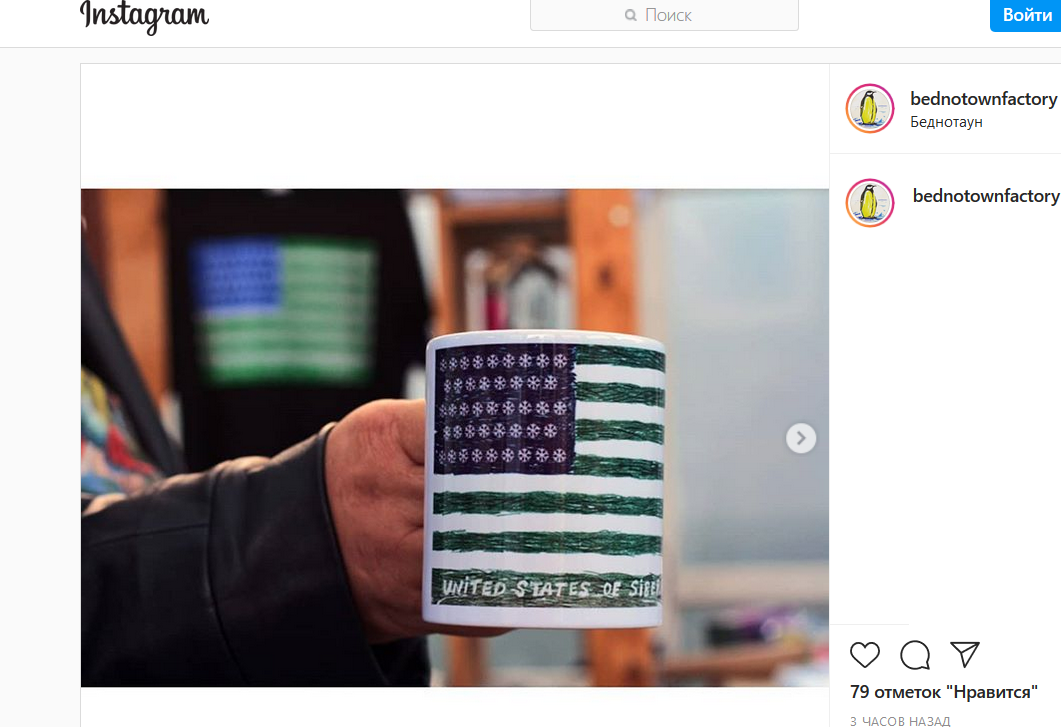The height and width of the screenshot is (727, 1061).
Task: Like the post with the heart icon
Action: [x=865, y=655]
